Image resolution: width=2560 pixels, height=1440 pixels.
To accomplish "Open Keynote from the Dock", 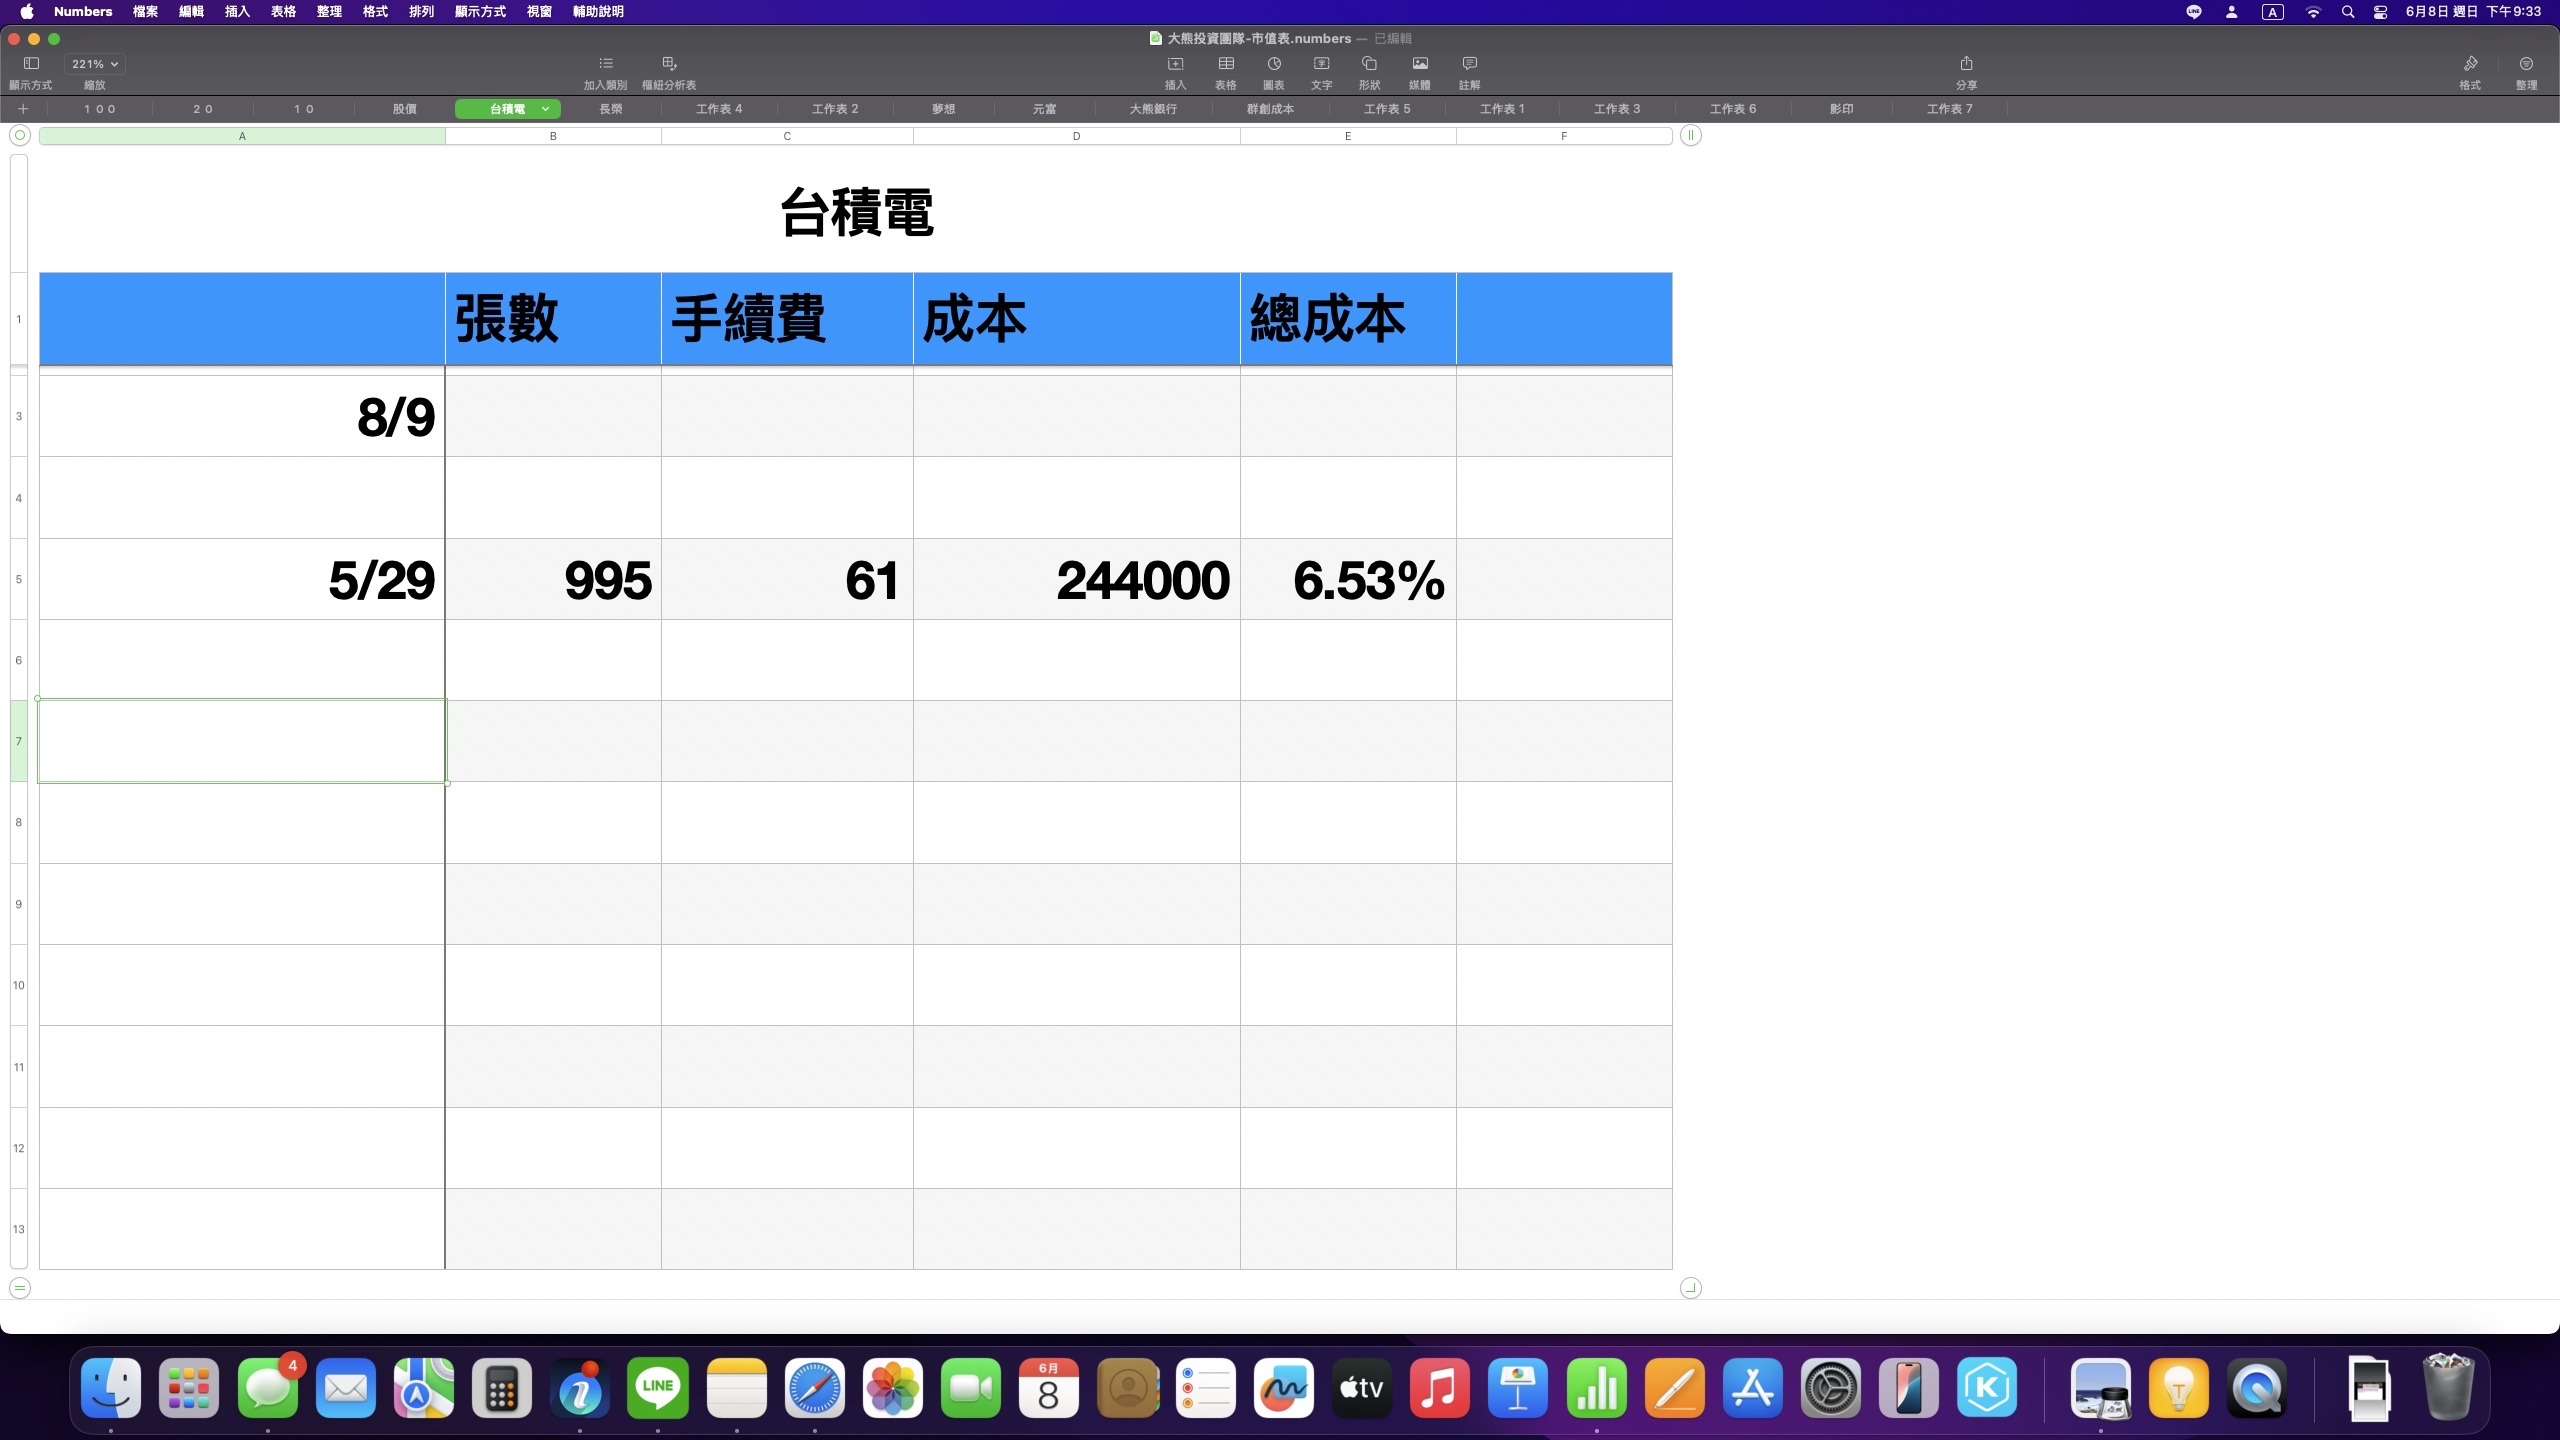I will click(1518, 1387).
